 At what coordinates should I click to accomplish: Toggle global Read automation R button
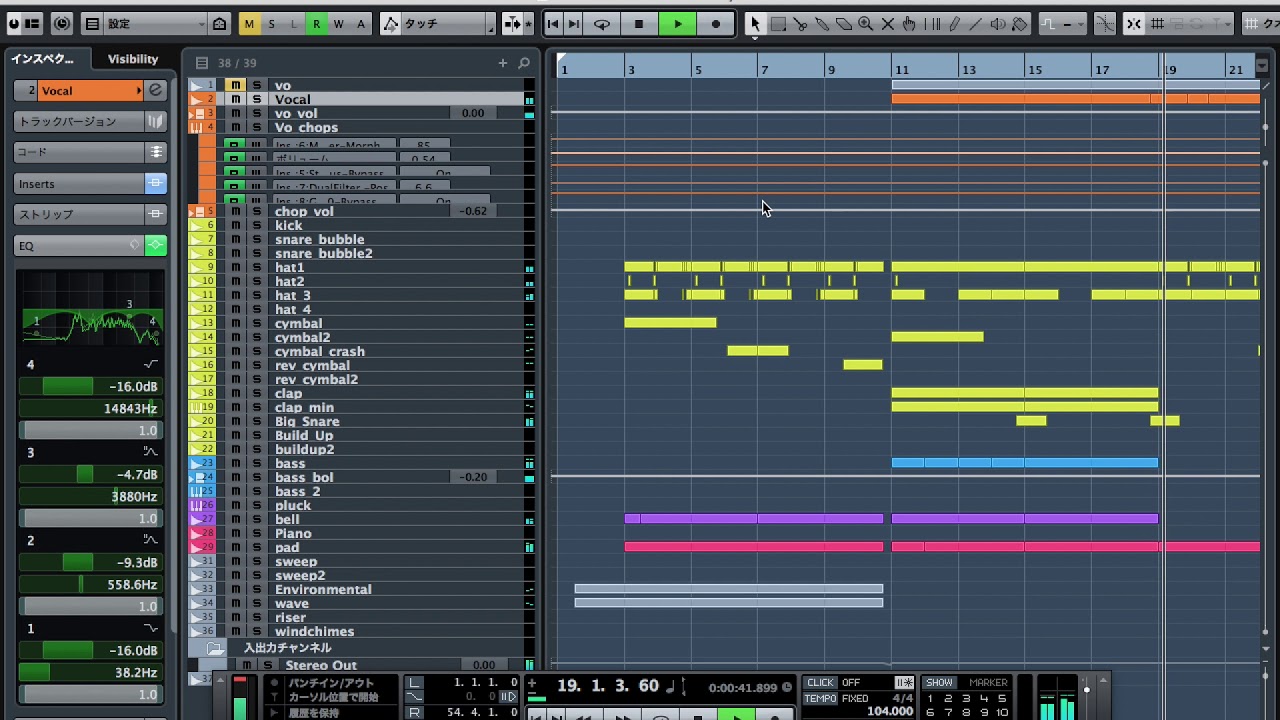(316, 24)
